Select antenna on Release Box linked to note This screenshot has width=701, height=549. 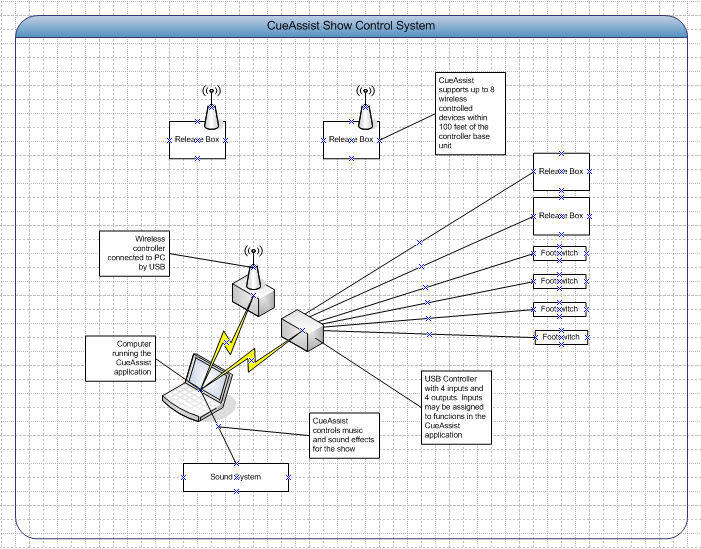[x=366, y=107]
